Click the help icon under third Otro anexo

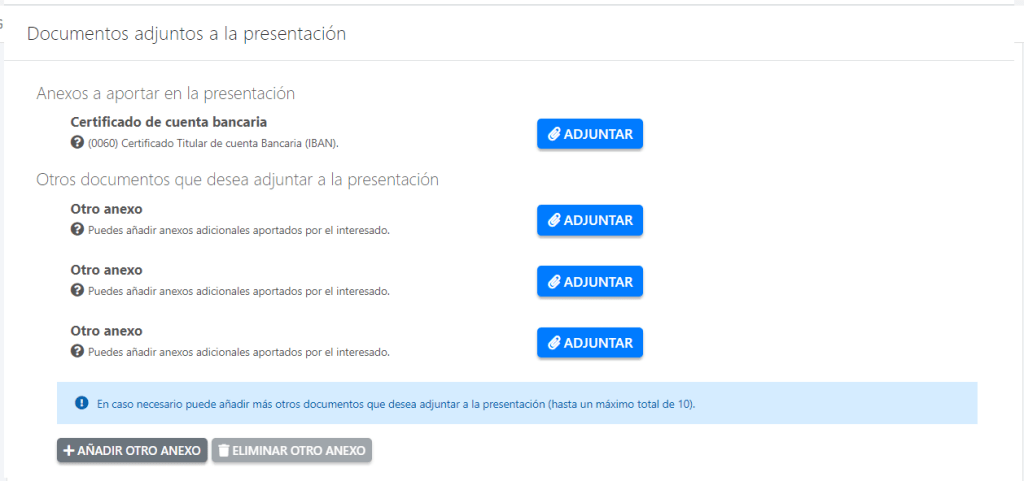[x=77, y=351]
